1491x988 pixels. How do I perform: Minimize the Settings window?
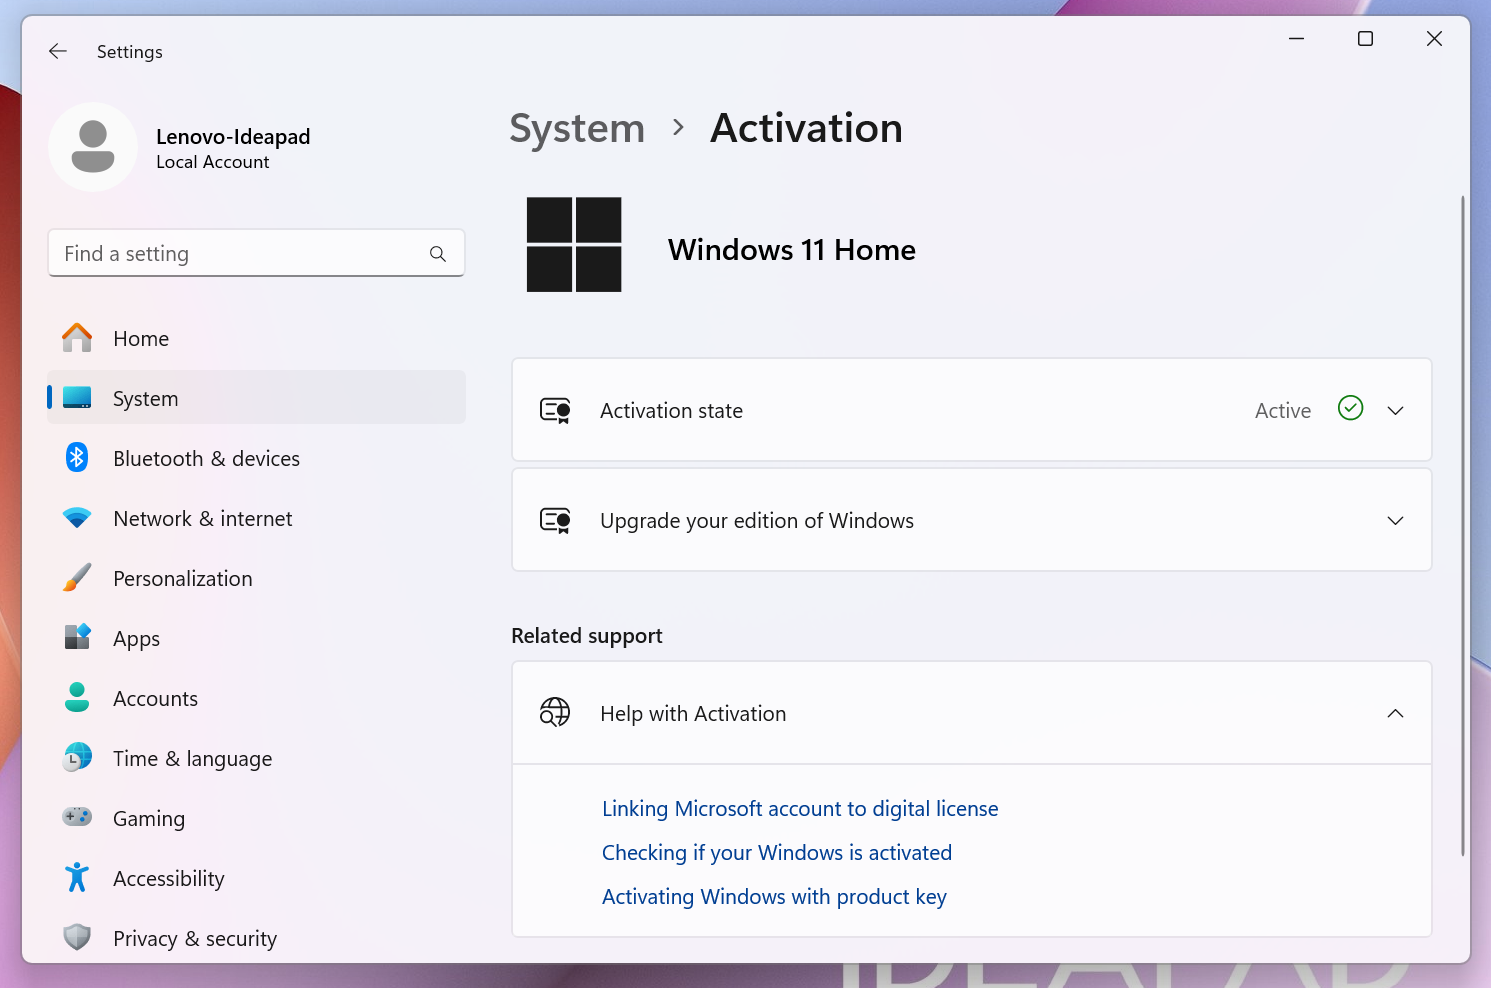[1297, 39]
